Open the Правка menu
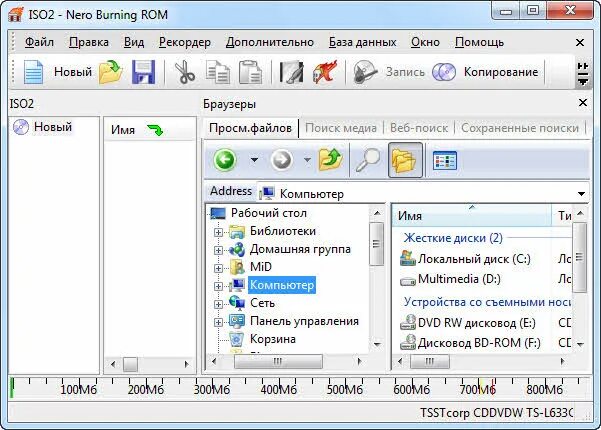Viewport: 601px width, 430px height. pyautogui.click(x=89, y=42)
